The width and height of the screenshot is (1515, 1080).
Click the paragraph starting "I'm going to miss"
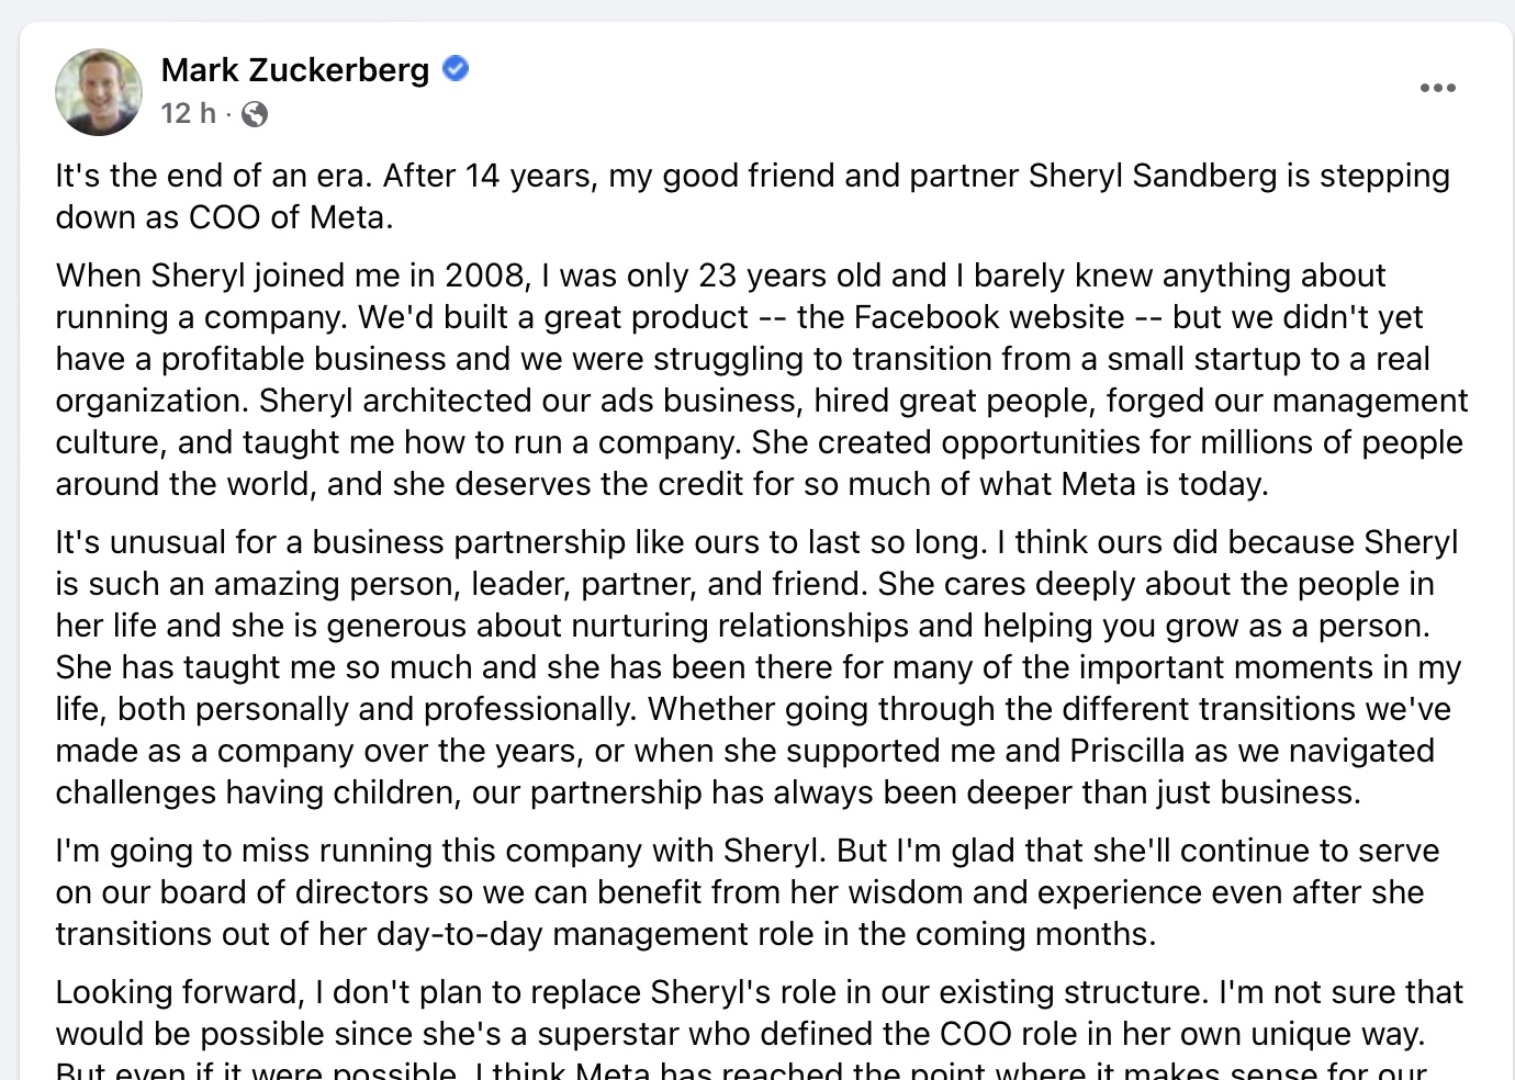click(747, 892)
